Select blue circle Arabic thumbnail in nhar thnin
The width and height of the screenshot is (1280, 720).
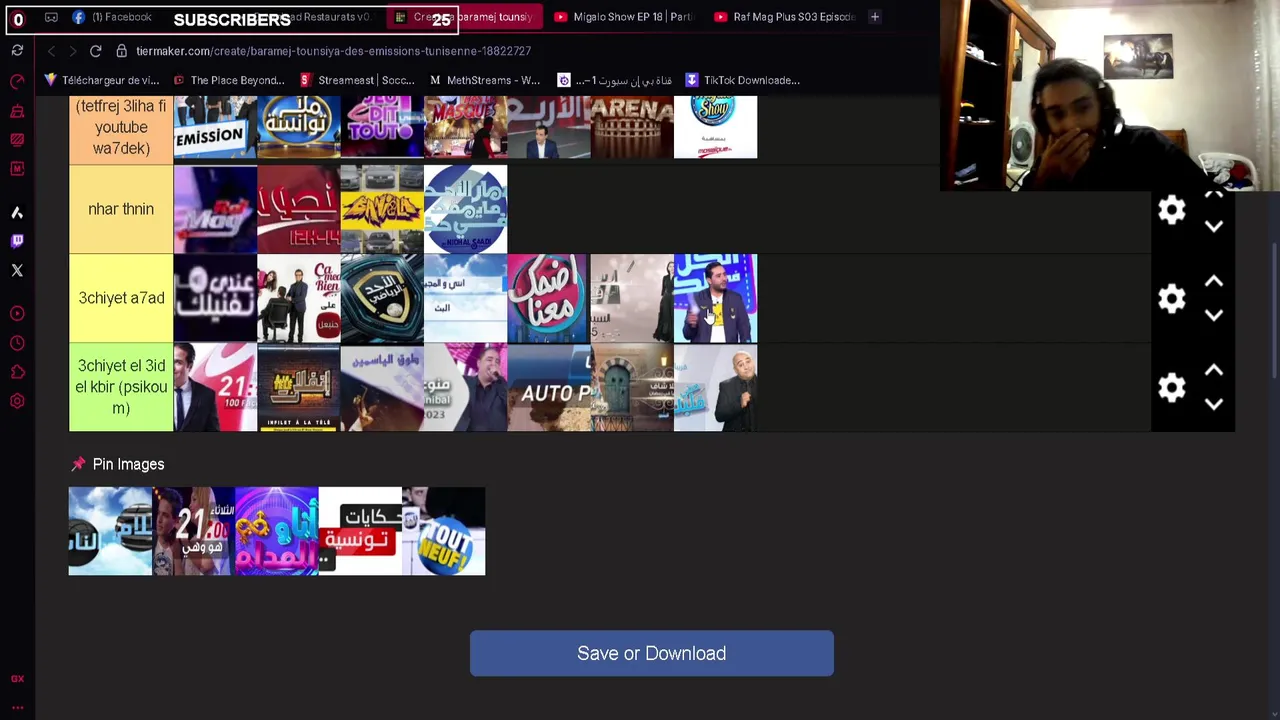[465, 209]
